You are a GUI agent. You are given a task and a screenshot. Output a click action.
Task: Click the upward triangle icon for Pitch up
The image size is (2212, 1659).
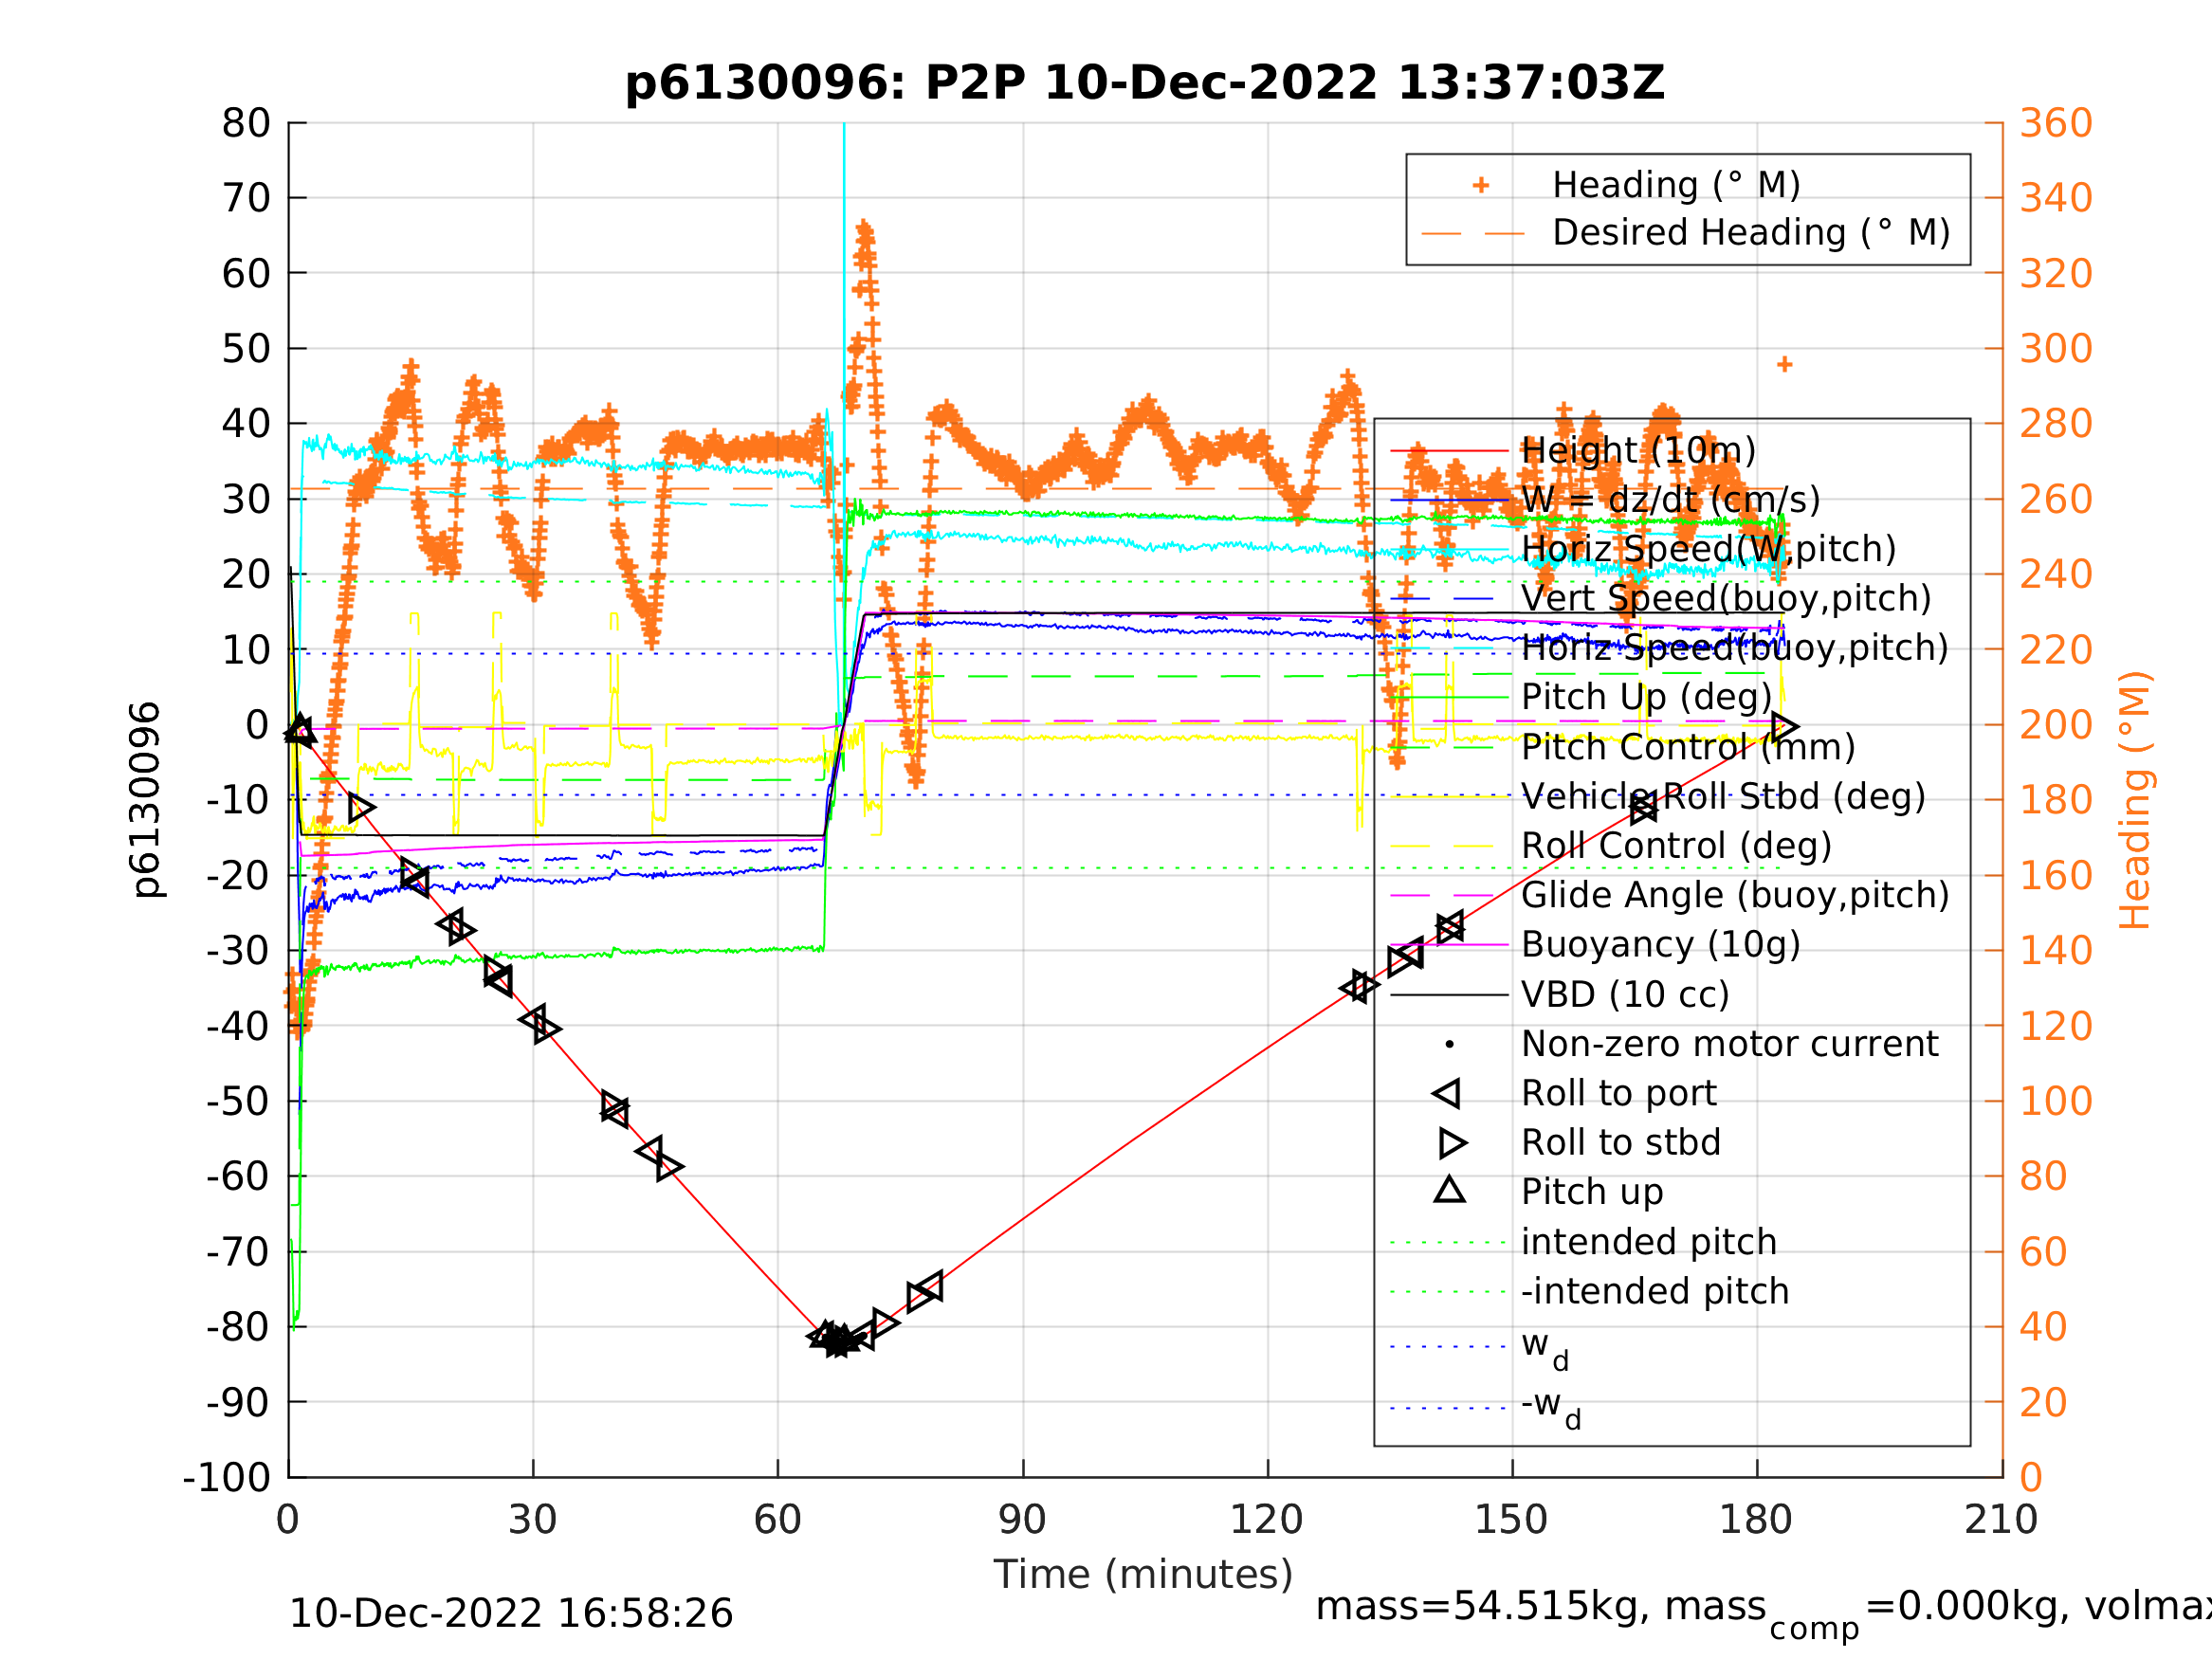point(1450,1189)
